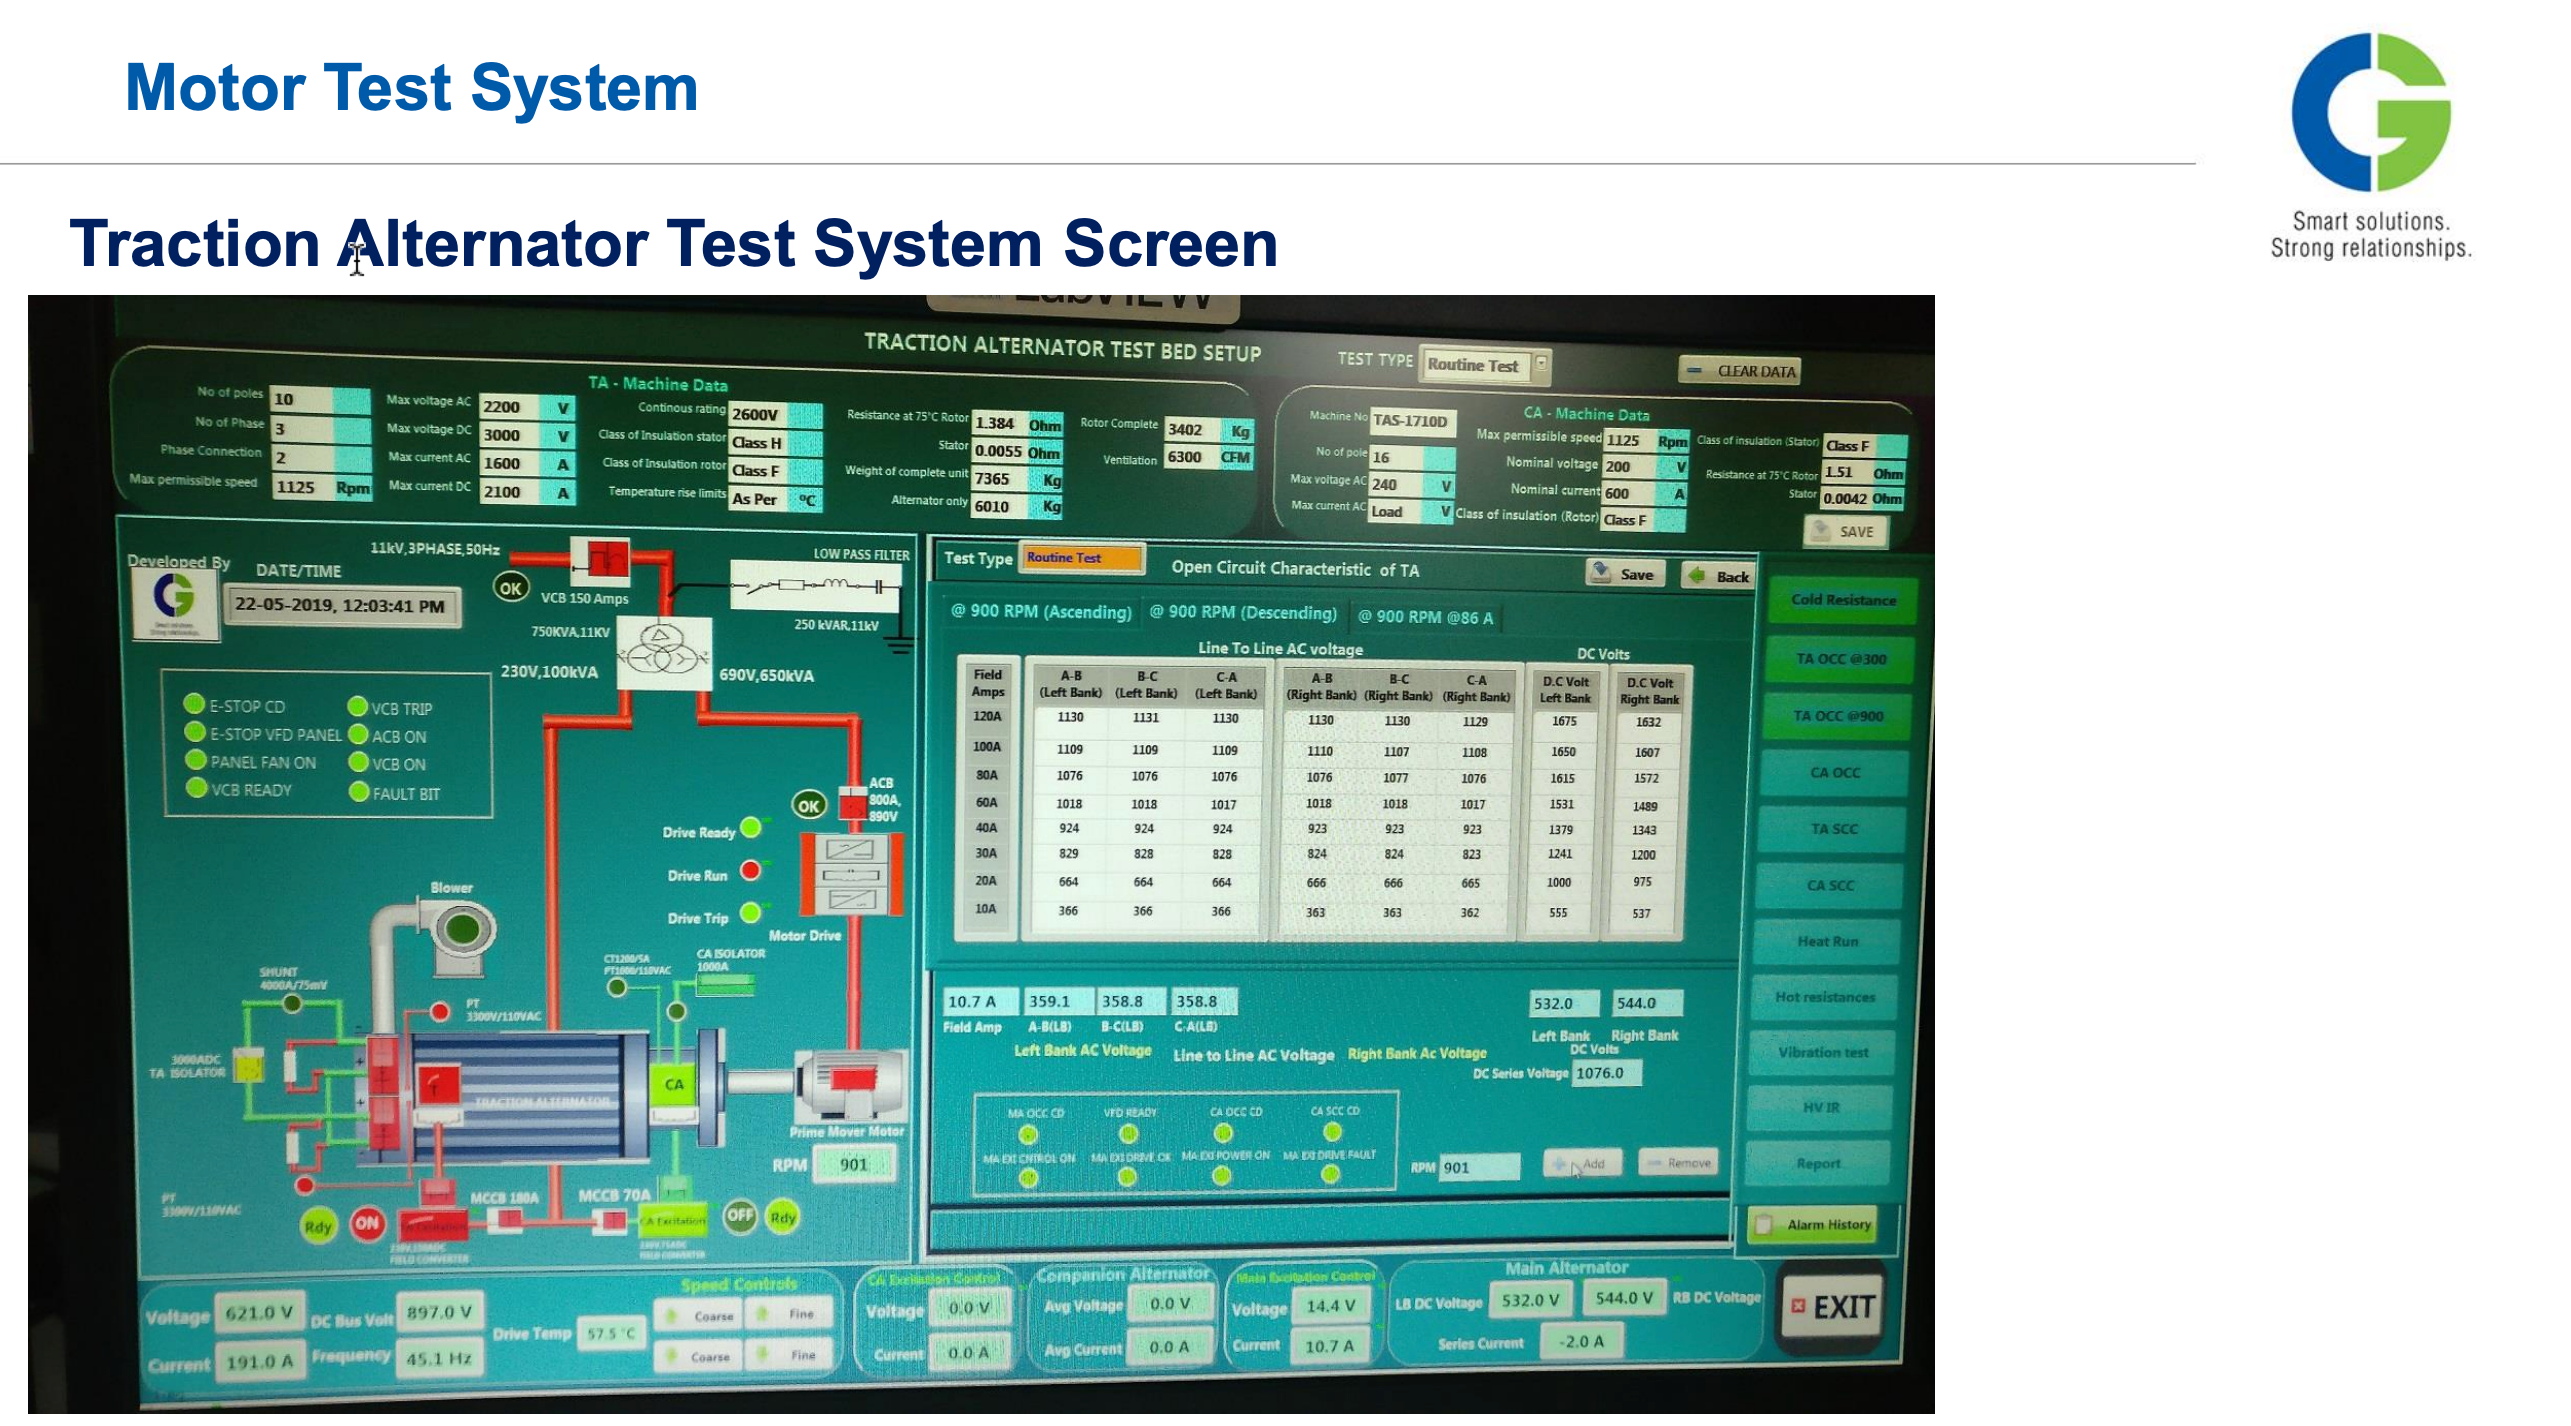This screenshot has height=1426, width=2571.
Task: Click the RPM 901 field beside Add
Action: point(1478,1167)
